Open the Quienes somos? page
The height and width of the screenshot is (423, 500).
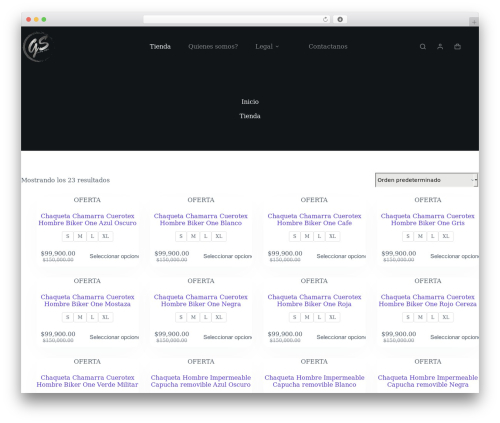point(213,47)
